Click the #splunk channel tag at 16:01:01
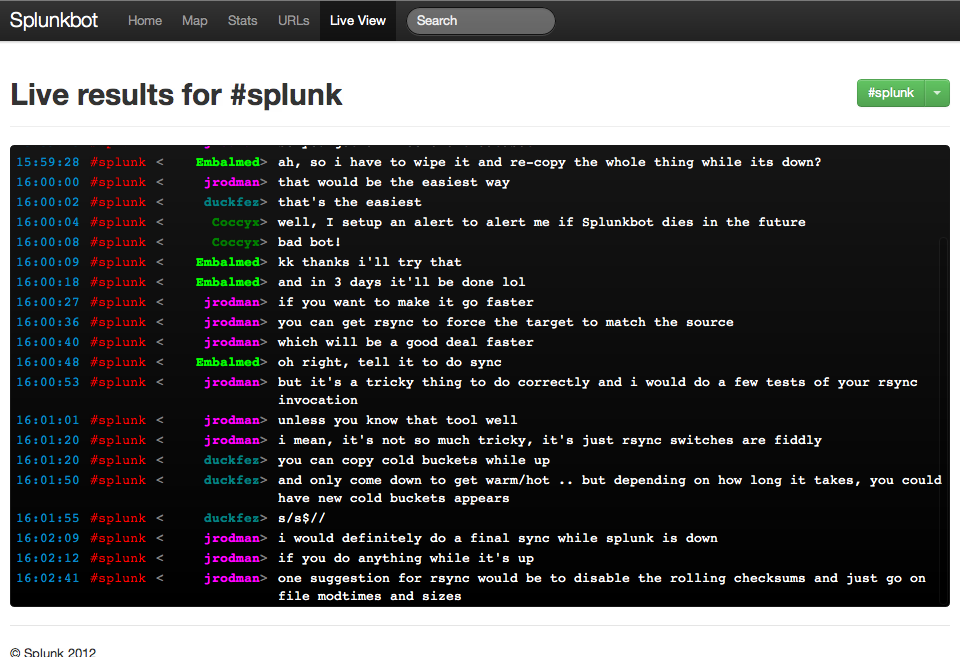This screenshot has width=960, height=657. point(118,420)
